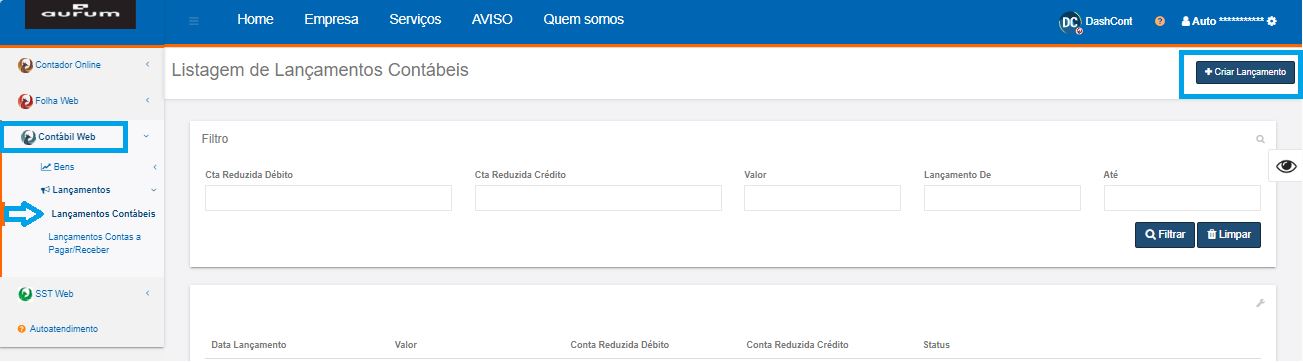The image size is (1303, 363).
Task: Click the Criar Lançamento button
Action: tap(1245, 72)
